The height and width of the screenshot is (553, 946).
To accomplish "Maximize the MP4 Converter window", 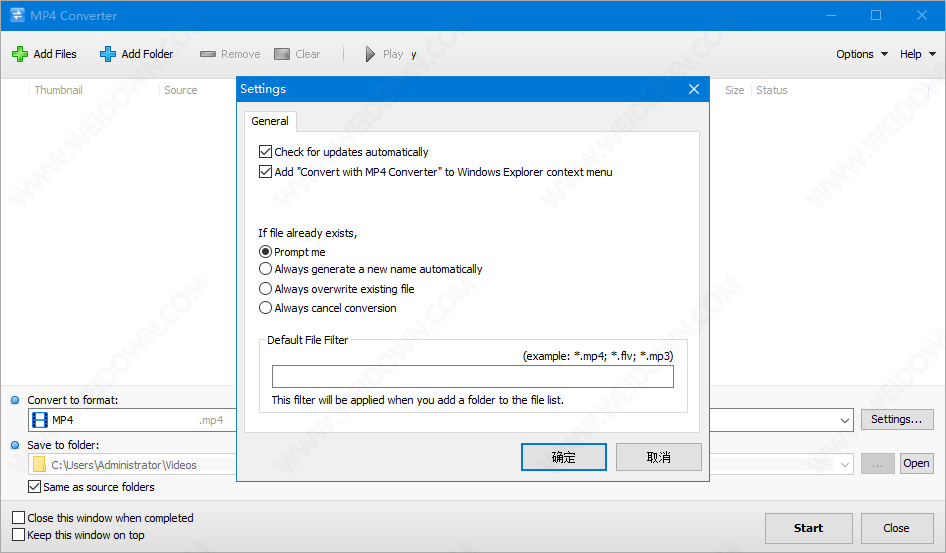I will [x=876, y=15].
